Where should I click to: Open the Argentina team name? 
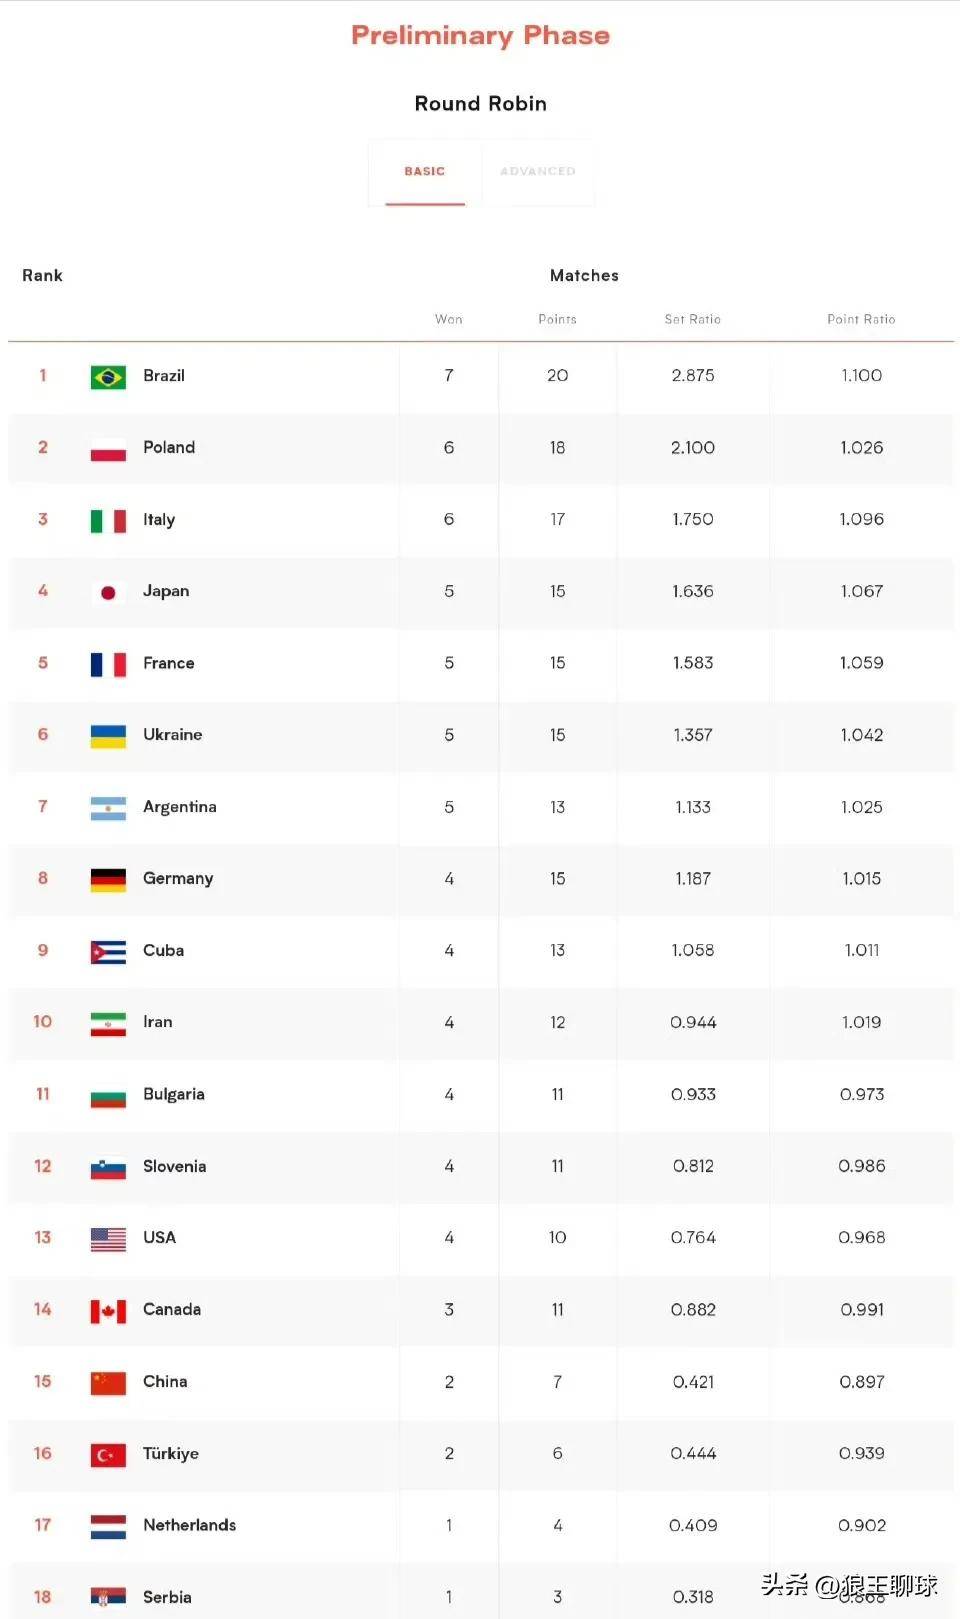180,807
